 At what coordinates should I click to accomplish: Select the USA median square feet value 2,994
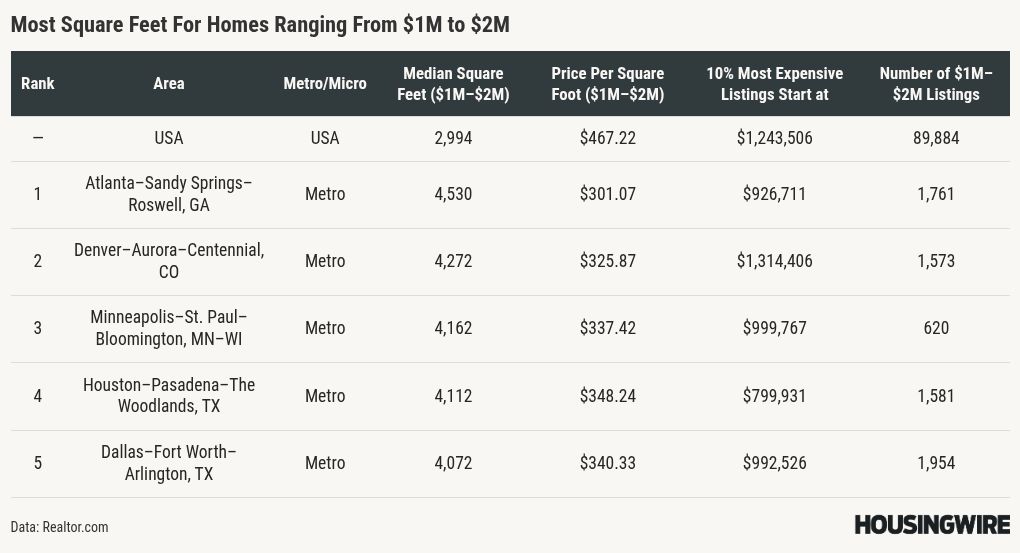tap(453, 138)
